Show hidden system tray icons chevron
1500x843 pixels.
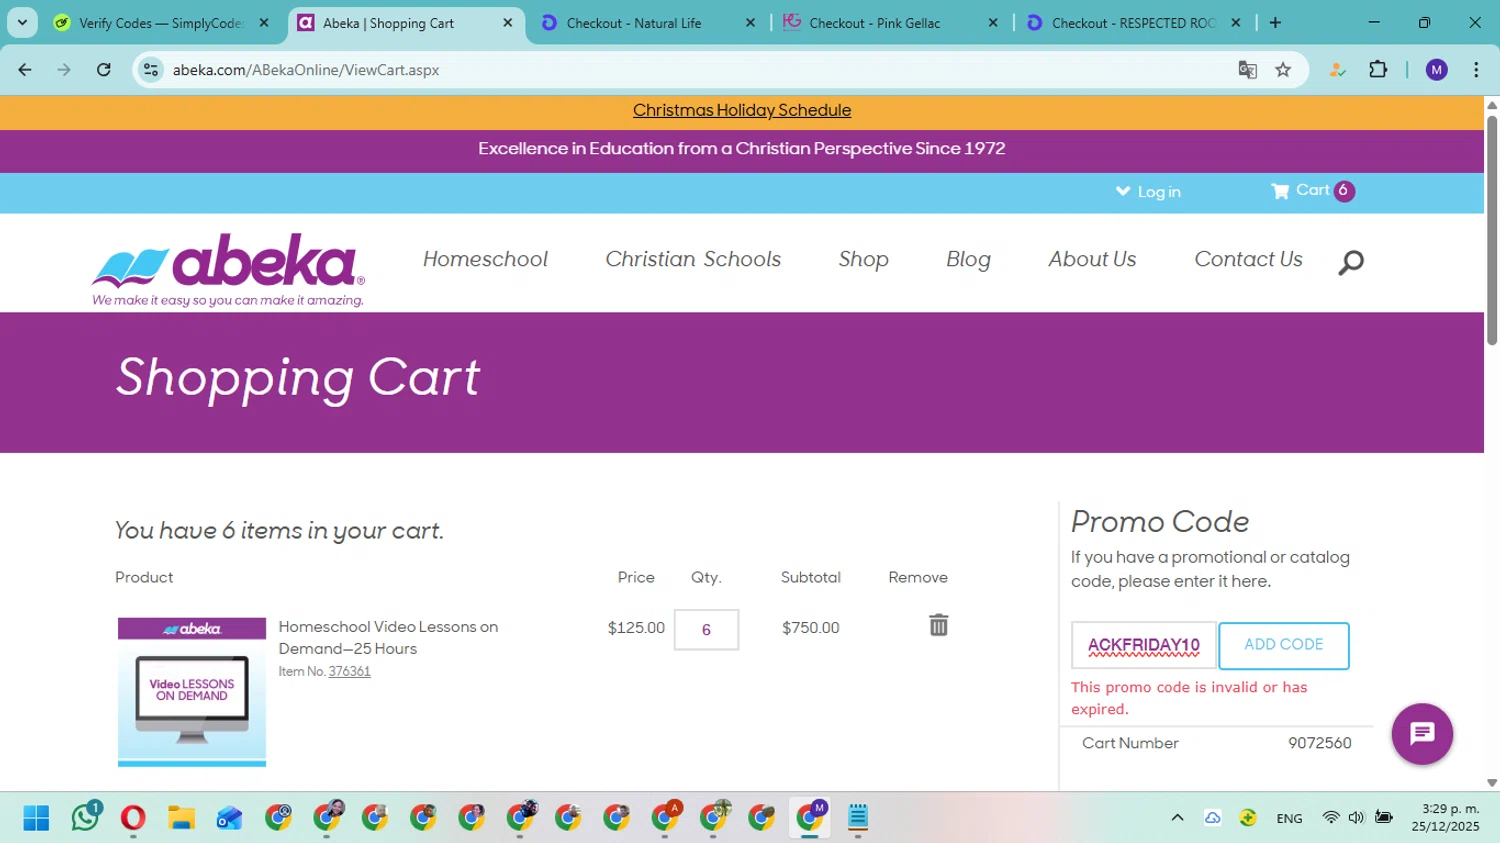(1177, 818)
